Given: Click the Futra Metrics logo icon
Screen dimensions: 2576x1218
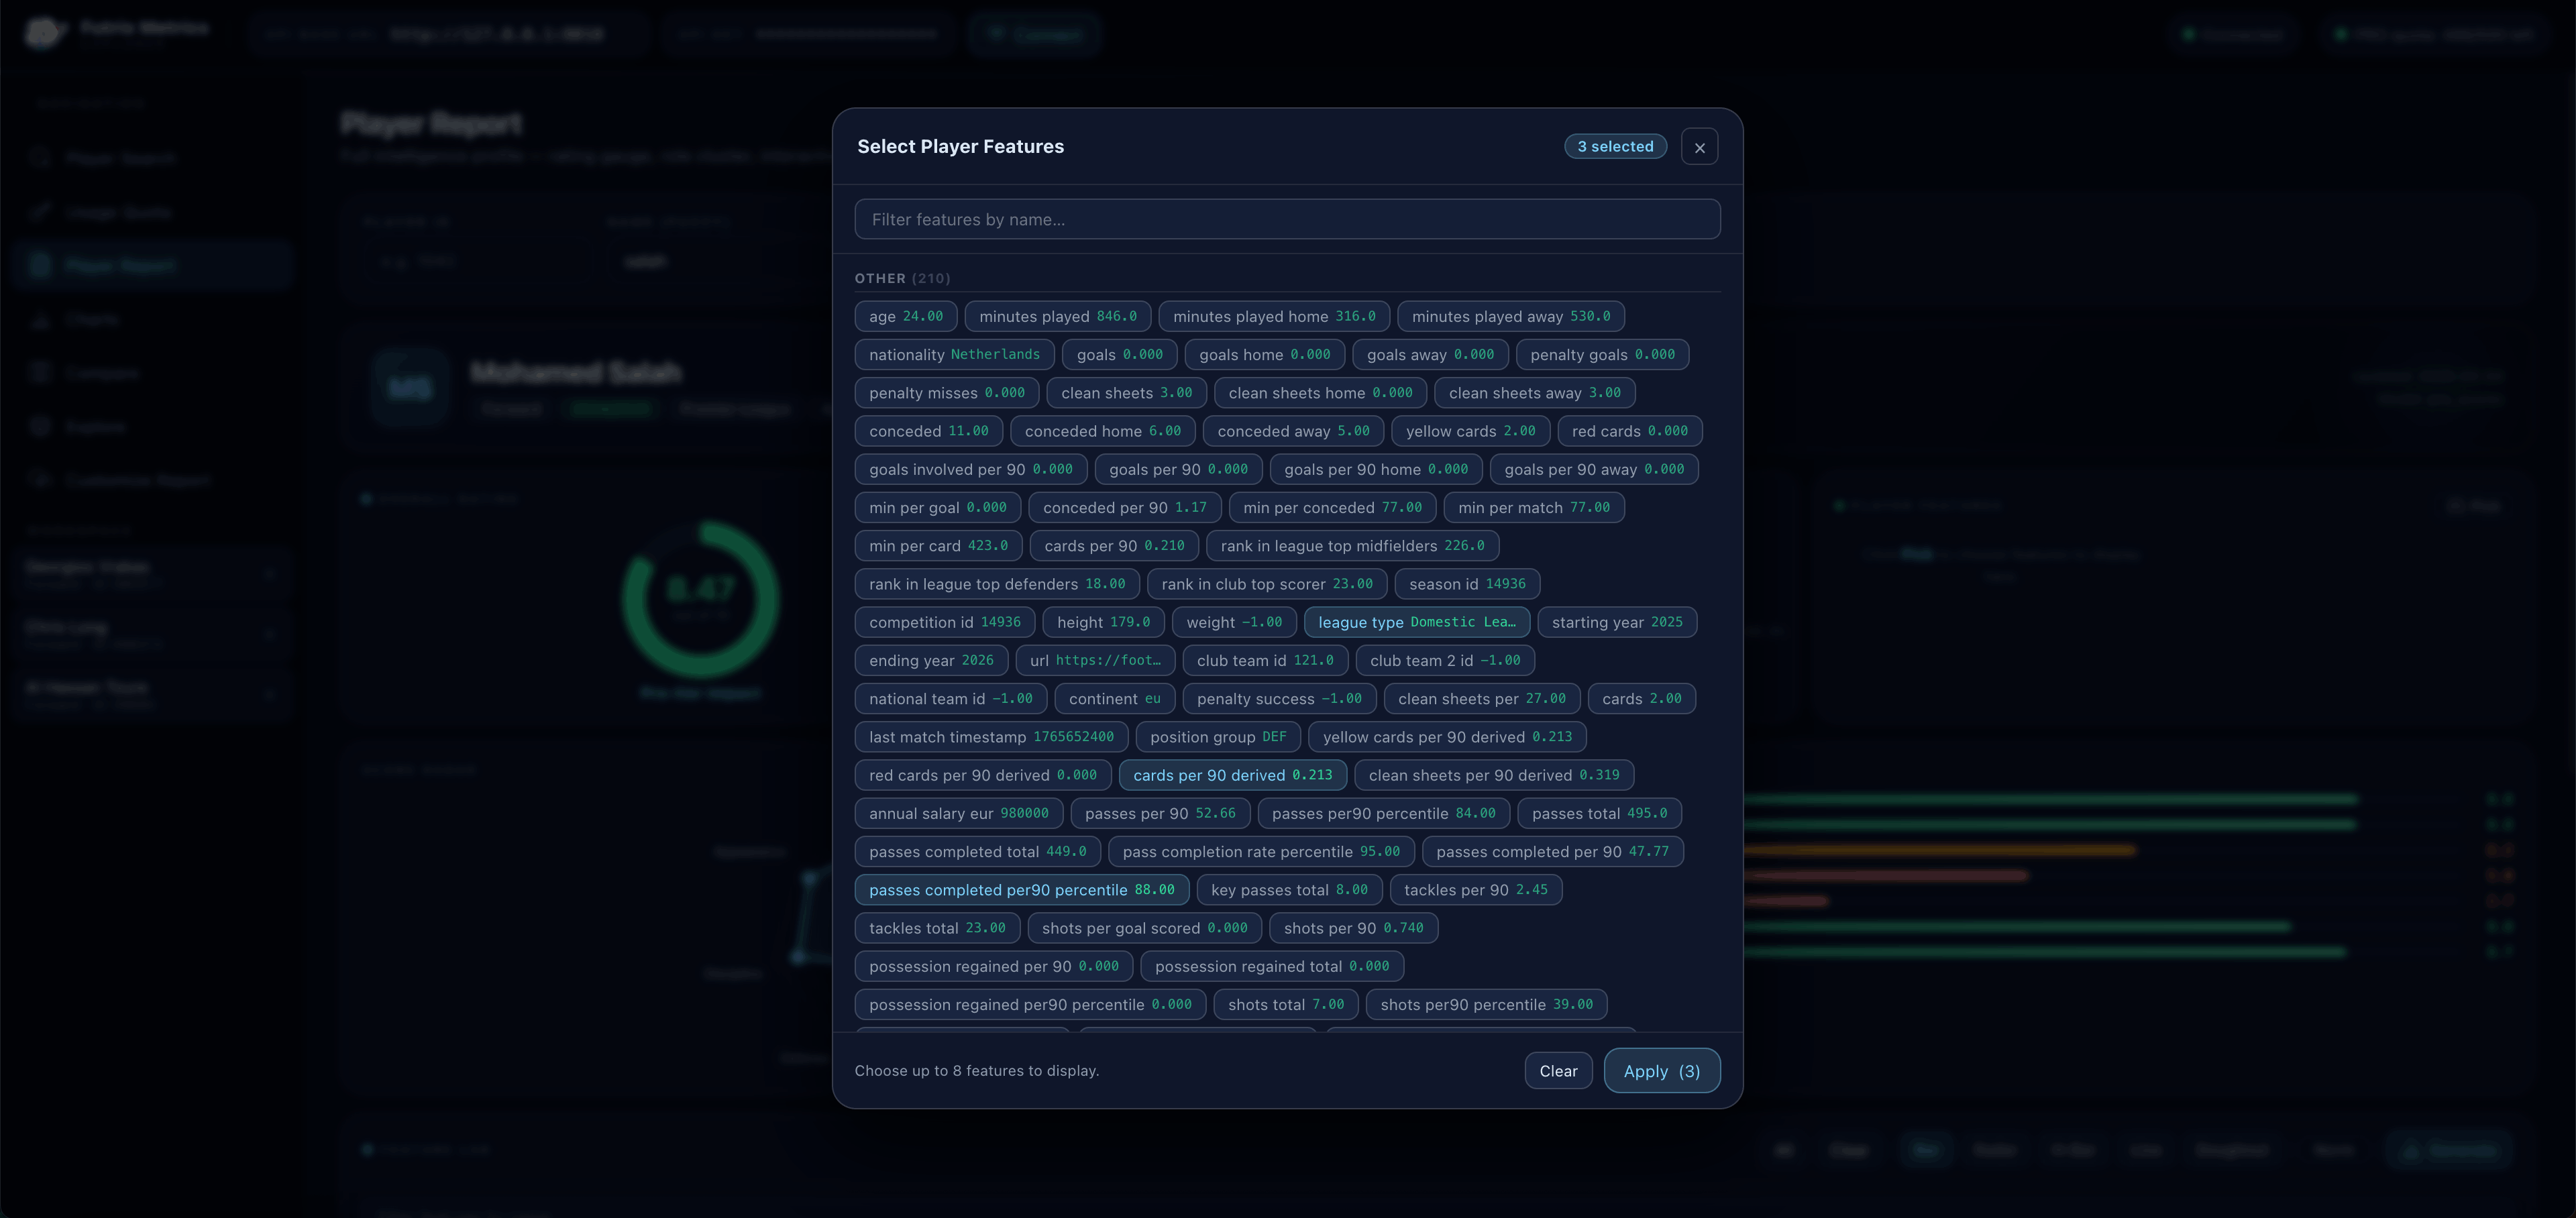Looking at the screenshot, I should tap(43, 33).
